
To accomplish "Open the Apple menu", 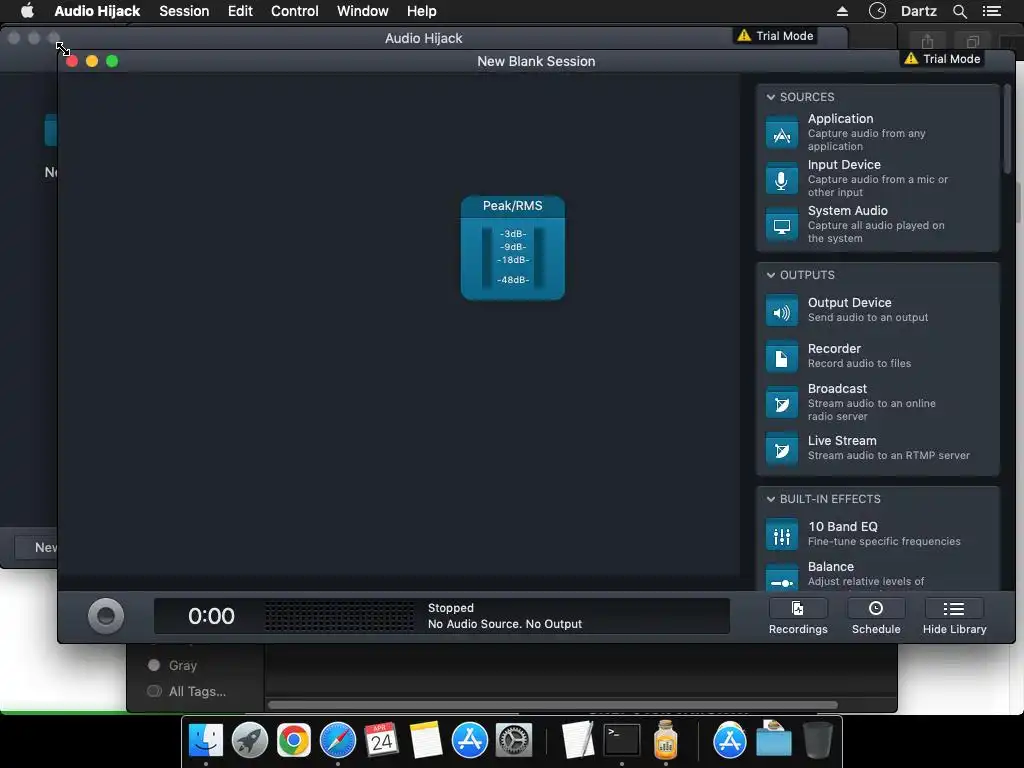I will click(x=27, y=11).
